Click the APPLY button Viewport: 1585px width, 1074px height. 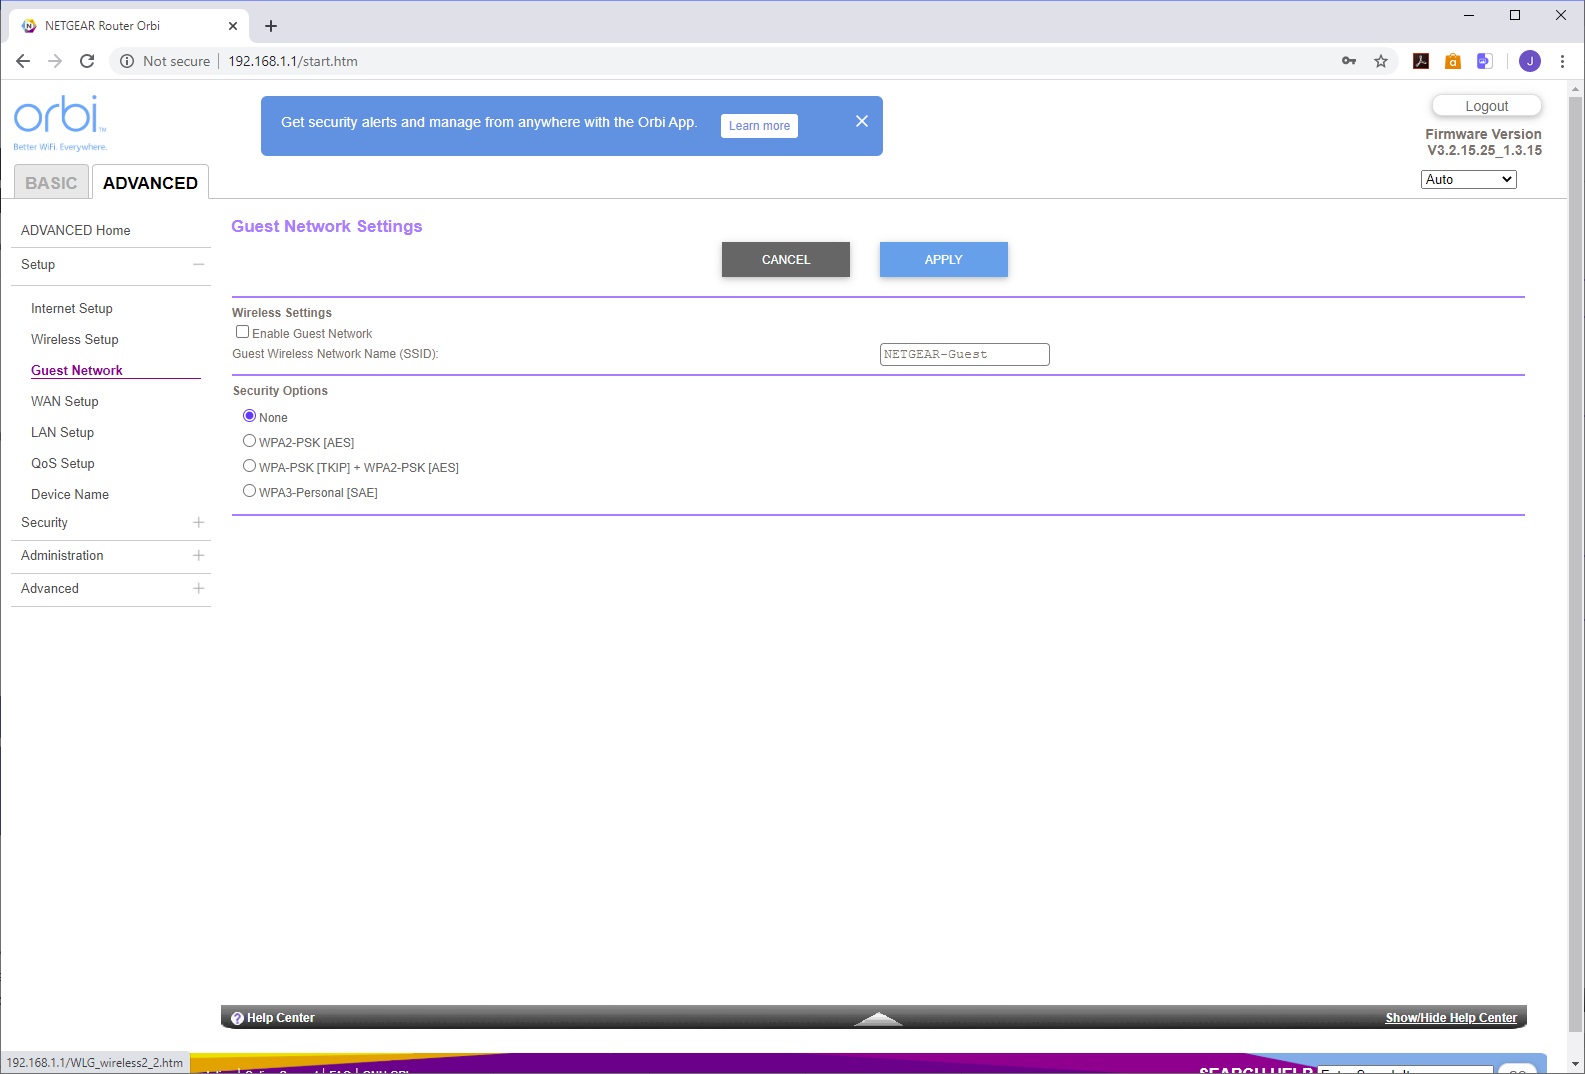tap(944, 259)
